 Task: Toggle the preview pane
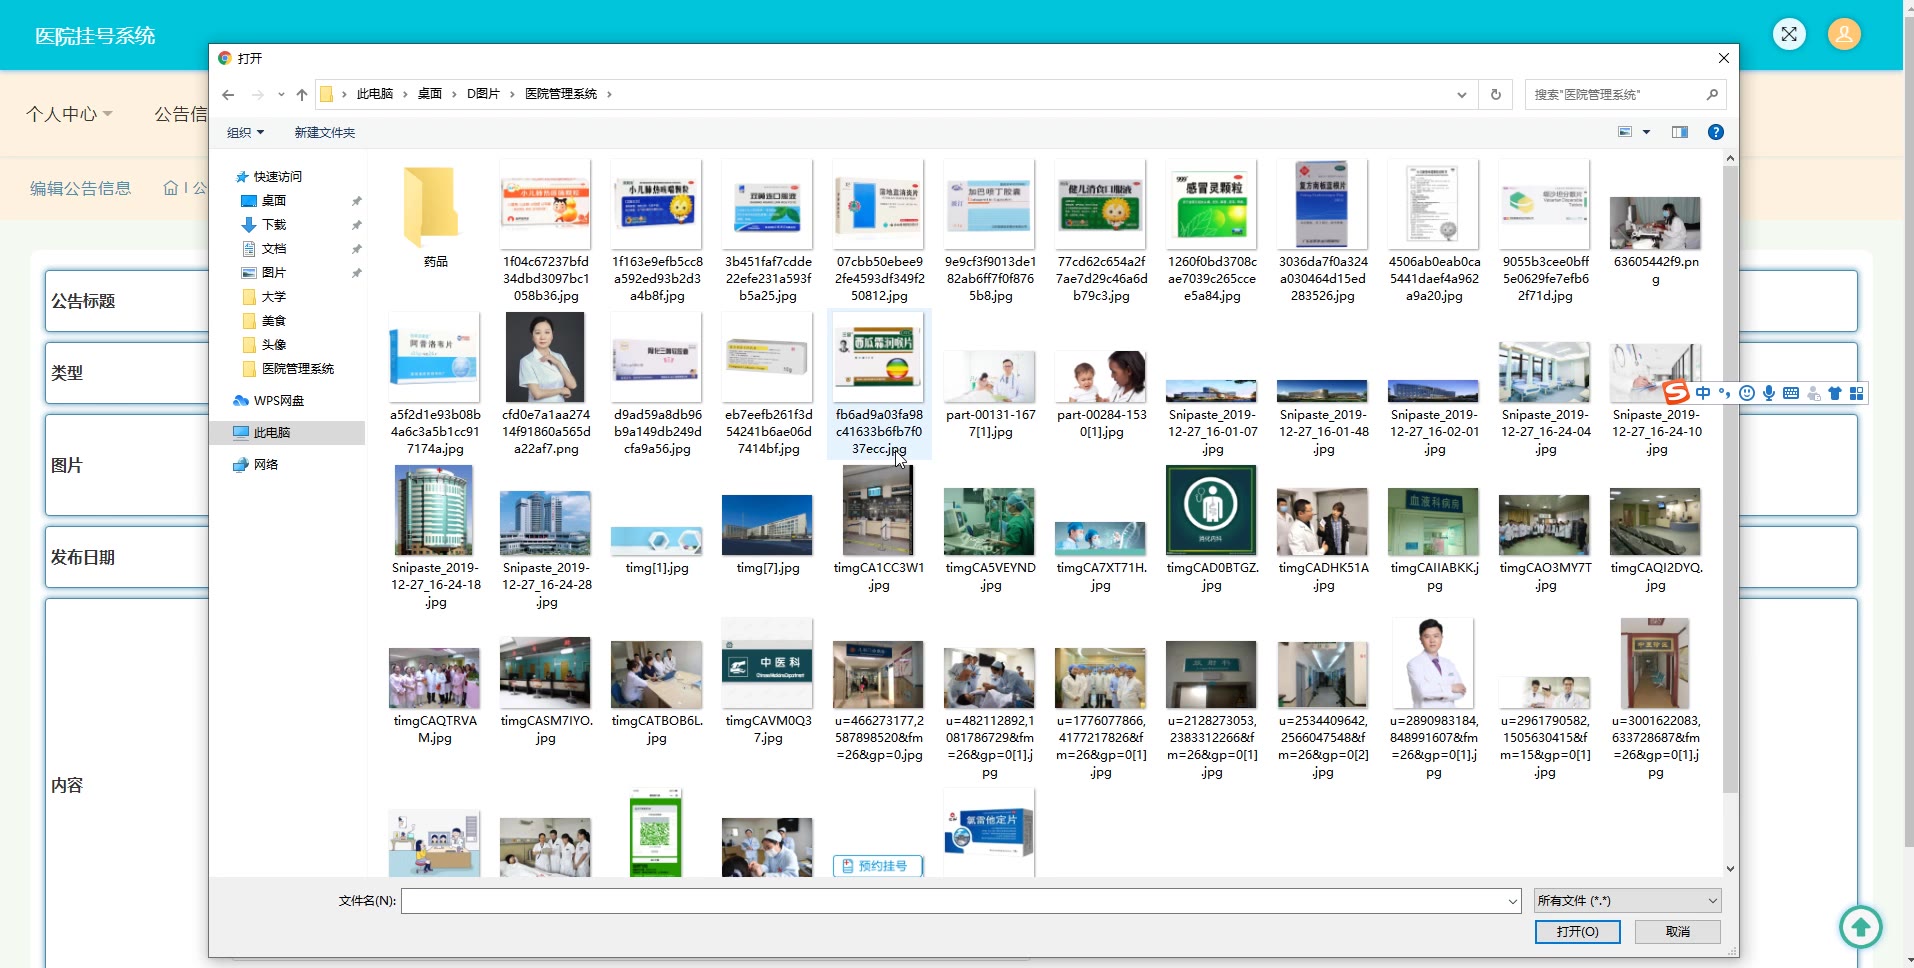(x=1679, y=132)
